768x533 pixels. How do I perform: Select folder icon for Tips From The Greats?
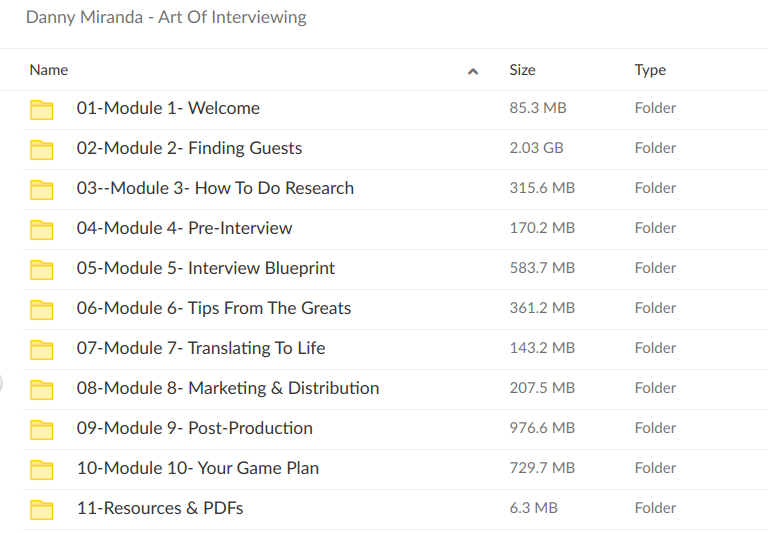tap(41, 309)
